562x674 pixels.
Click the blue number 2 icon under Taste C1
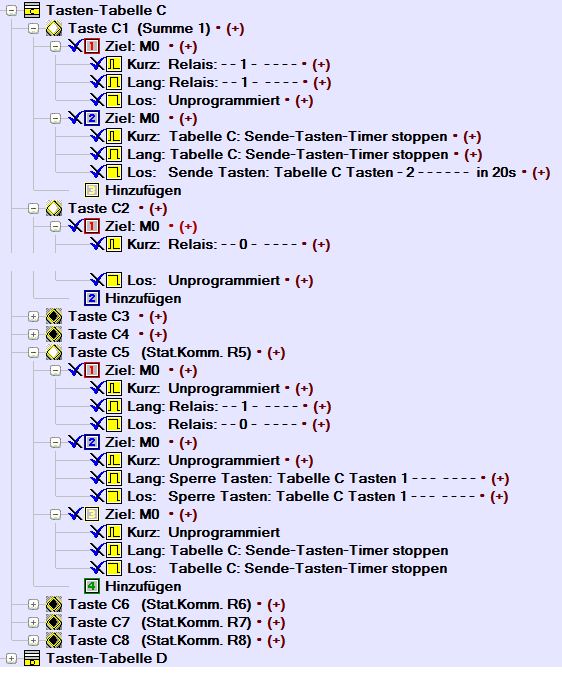click(92, 118)
